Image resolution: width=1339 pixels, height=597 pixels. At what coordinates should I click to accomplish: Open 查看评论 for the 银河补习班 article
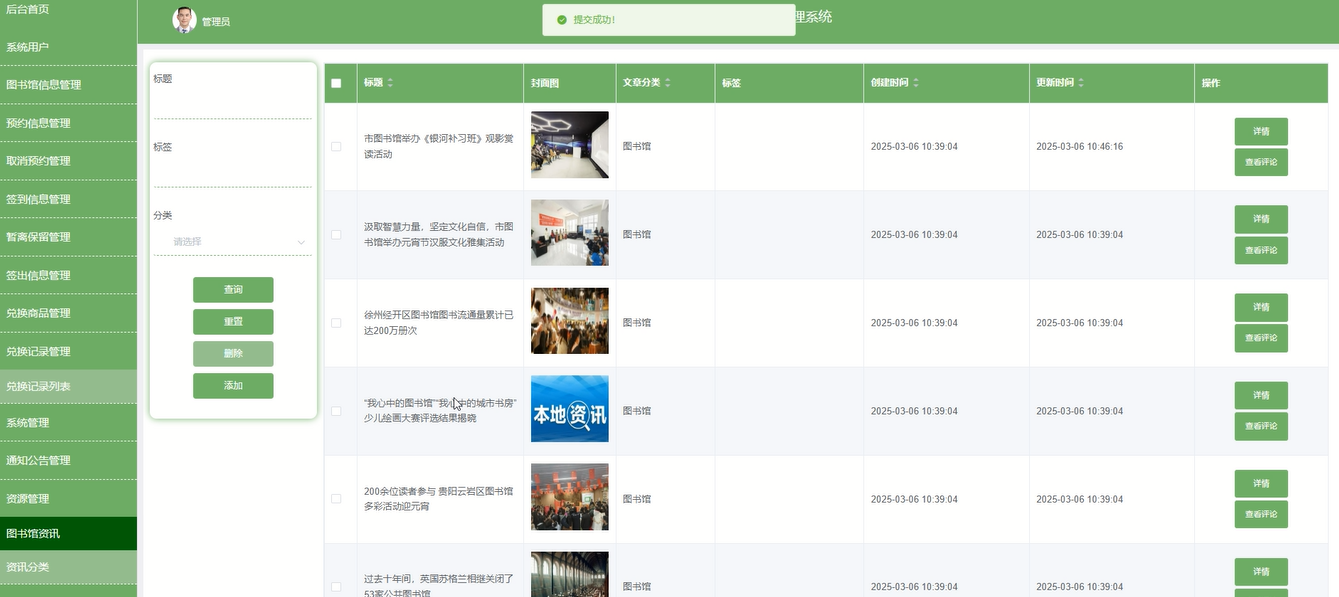tap(1261, 163)
